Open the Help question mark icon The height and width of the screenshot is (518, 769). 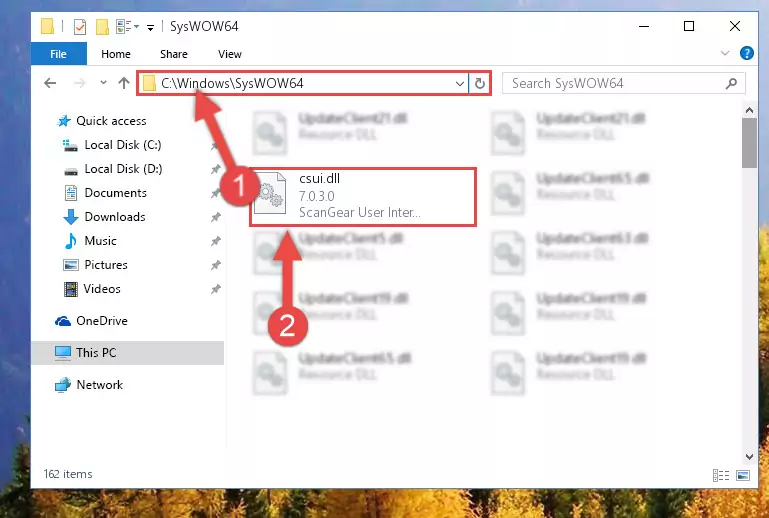746,53
